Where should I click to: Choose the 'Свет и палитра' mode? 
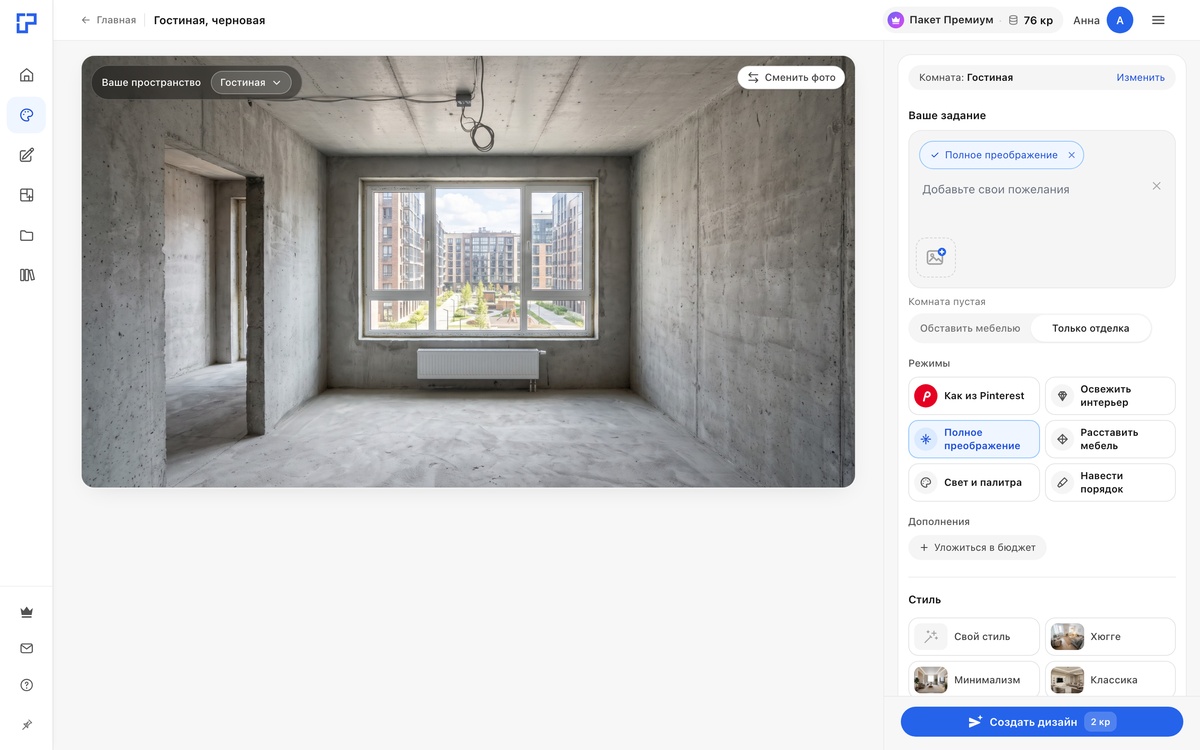tap(974, 482)
